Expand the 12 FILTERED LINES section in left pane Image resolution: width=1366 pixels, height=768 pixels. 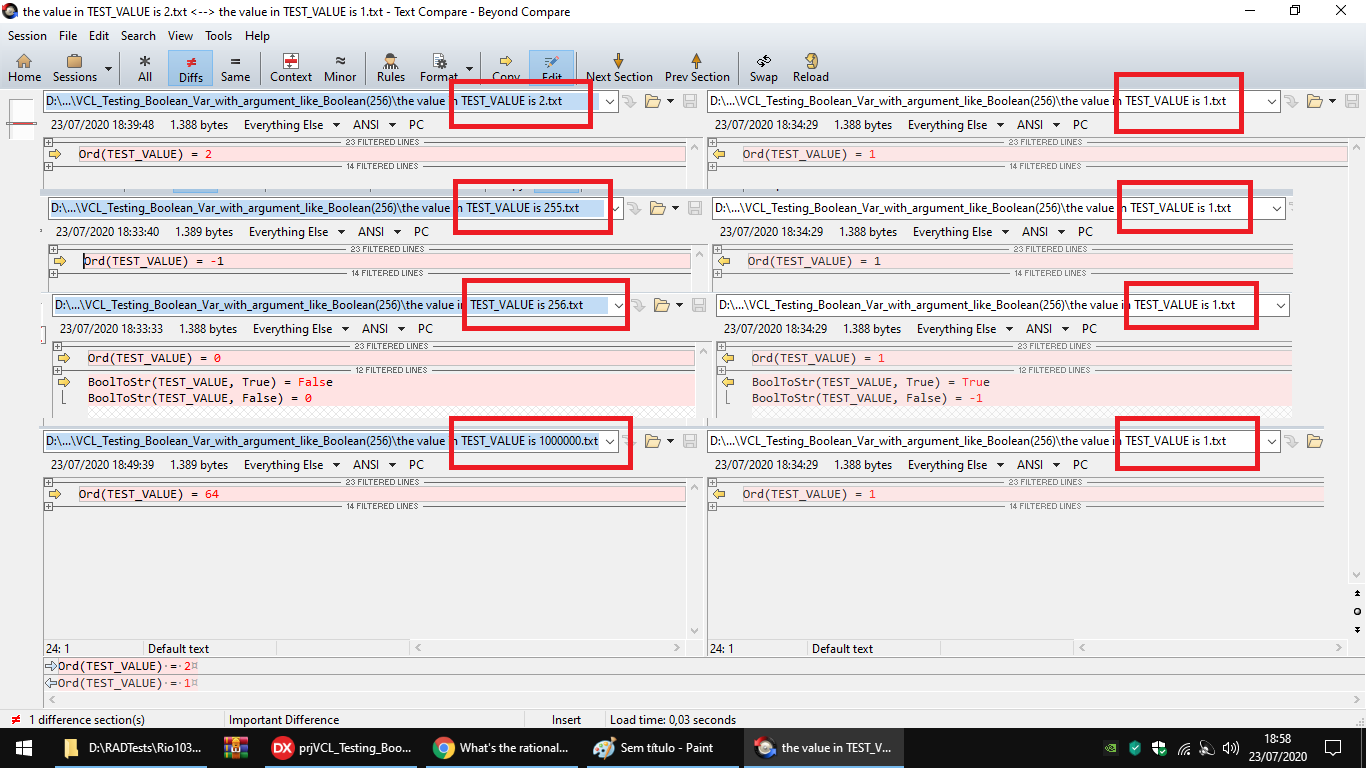pos(58,370)
